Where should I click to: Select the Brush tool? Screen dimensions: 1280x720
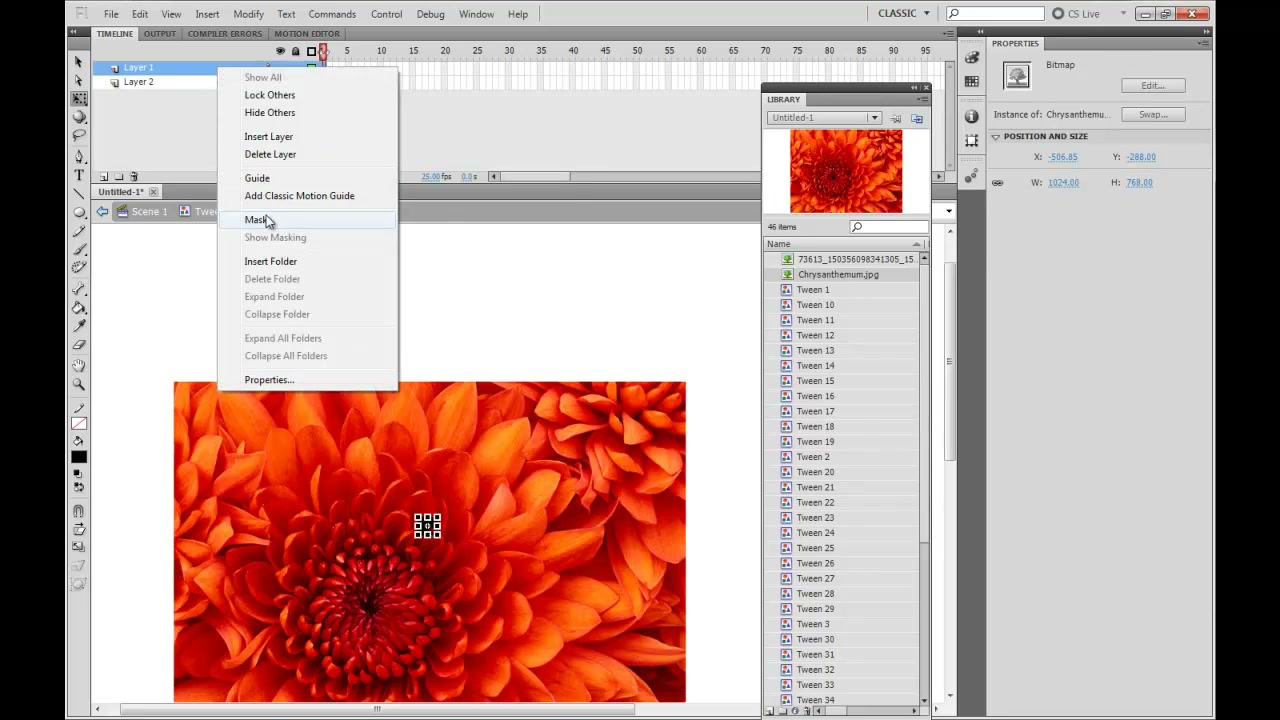click(x=79, y=249)
